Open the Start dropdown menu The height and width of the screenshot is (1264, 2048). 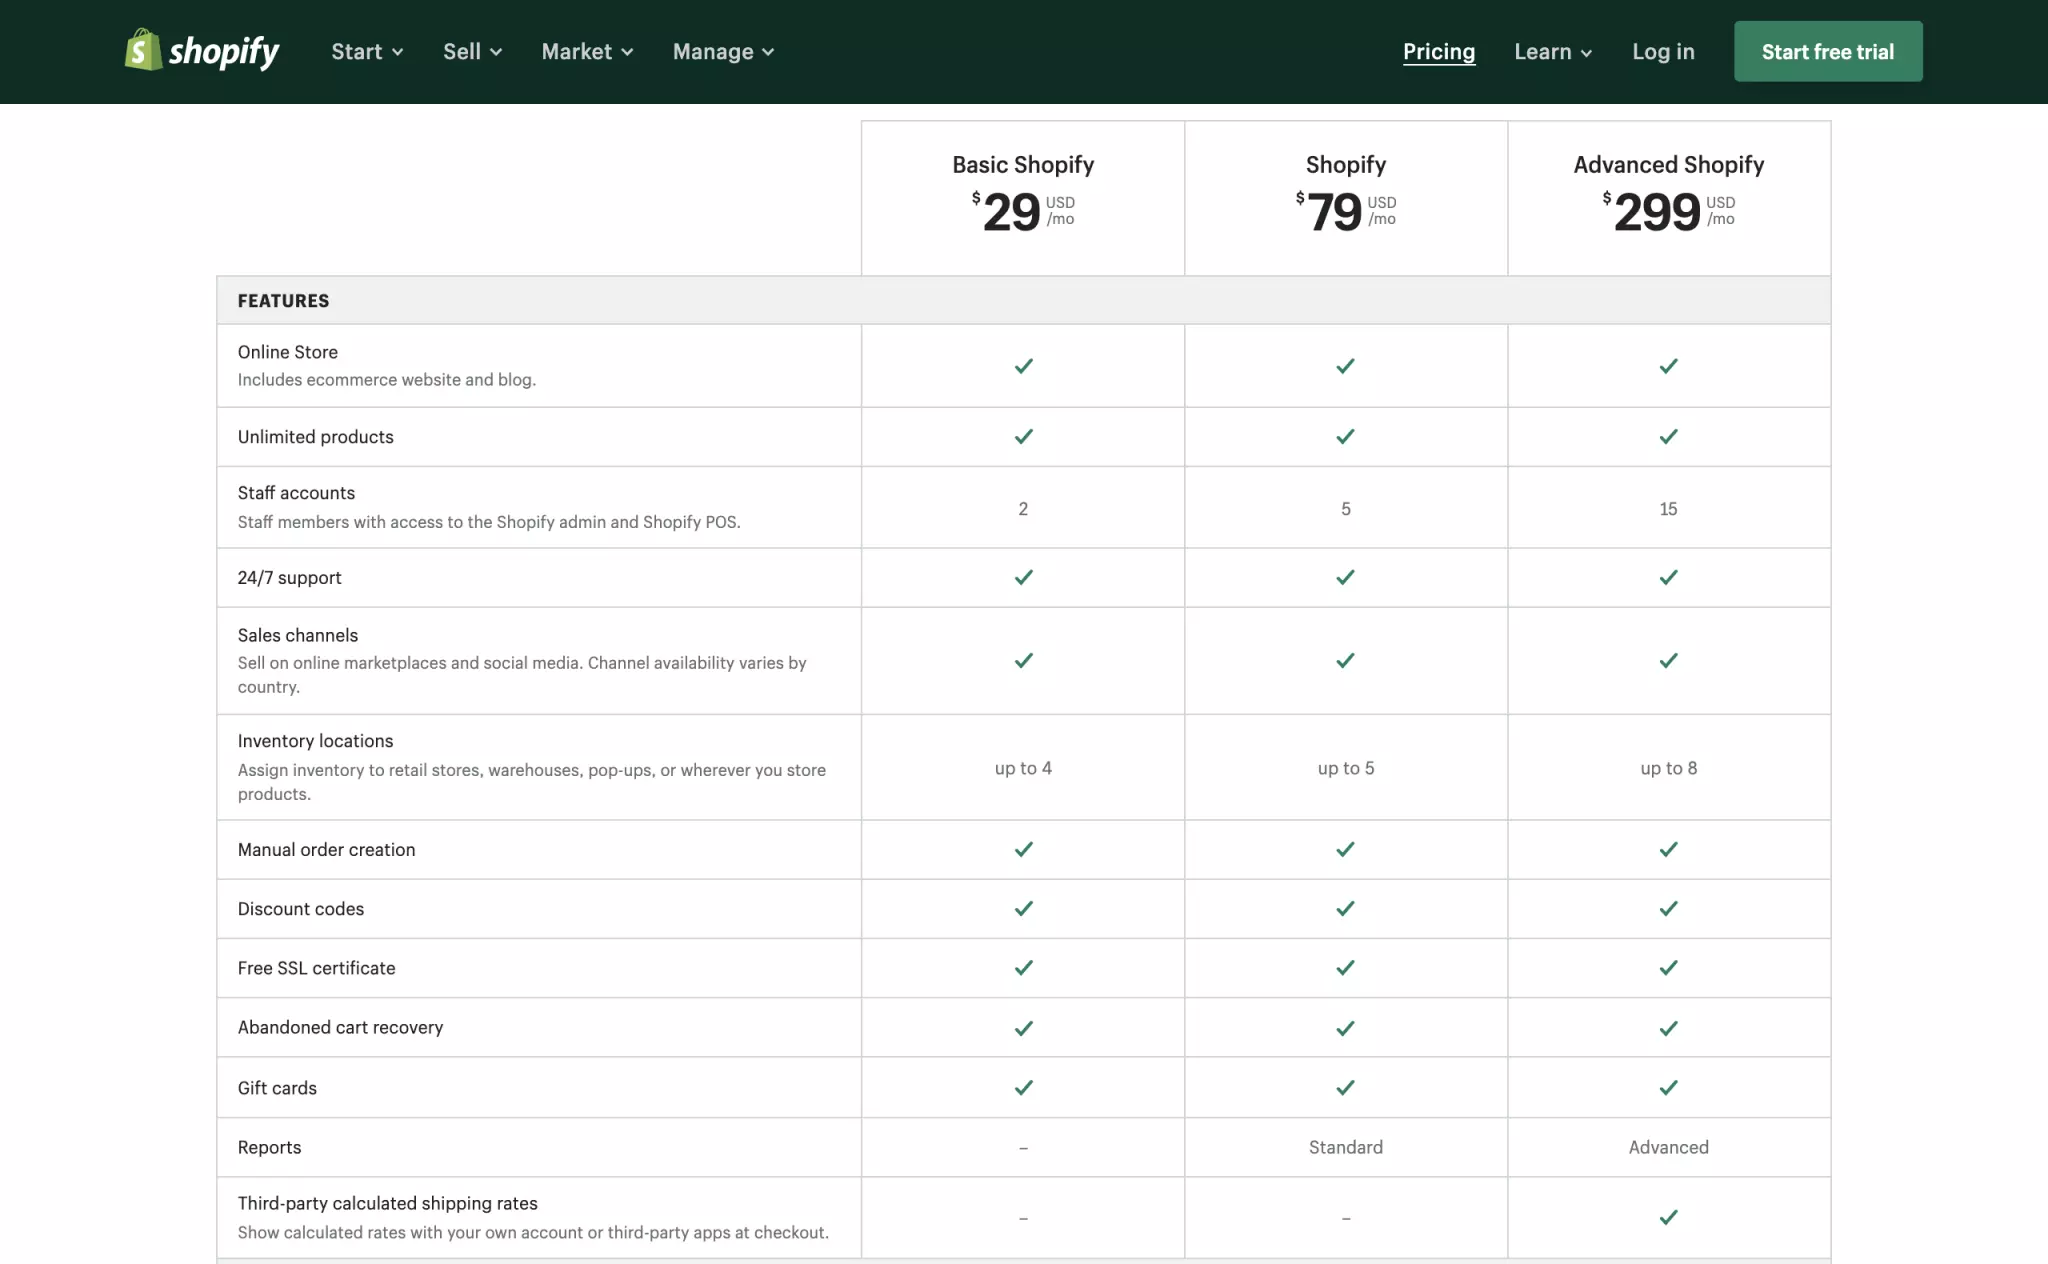point(367,52)
